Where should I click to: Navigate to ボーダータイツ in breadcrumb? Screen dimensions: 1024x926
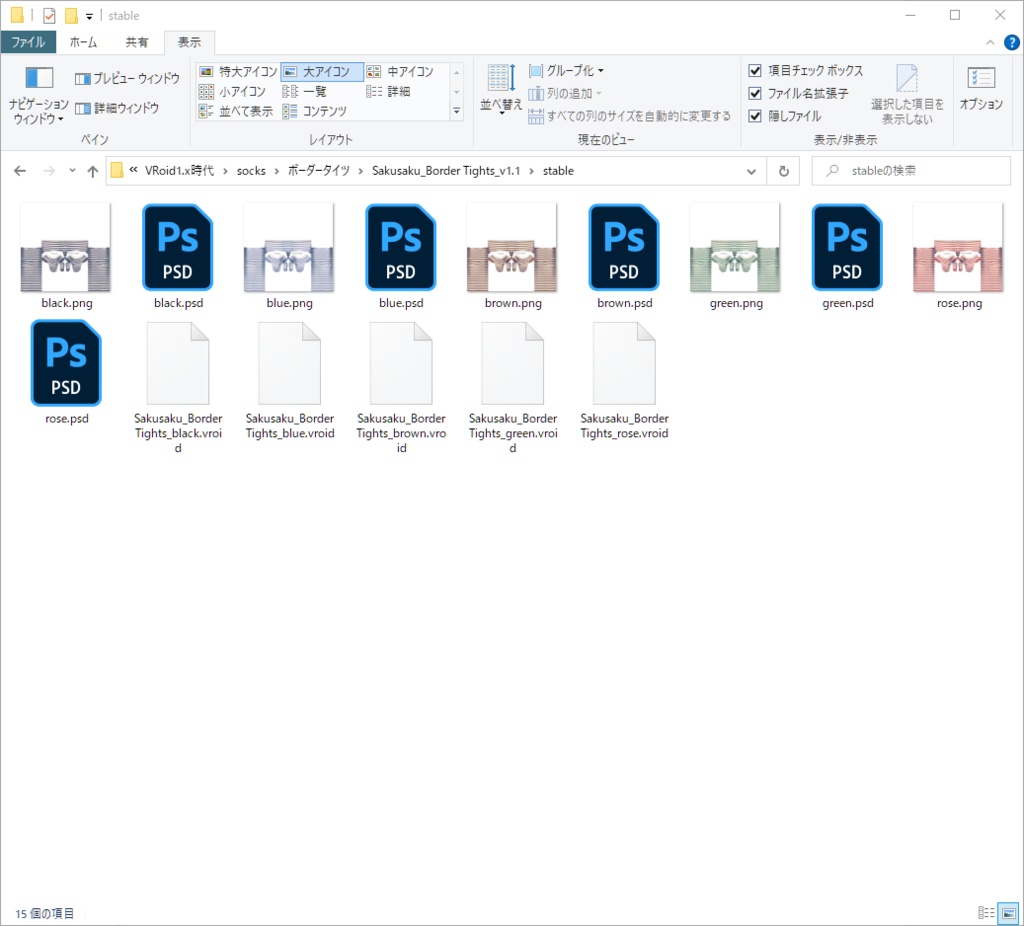point(319,170)
